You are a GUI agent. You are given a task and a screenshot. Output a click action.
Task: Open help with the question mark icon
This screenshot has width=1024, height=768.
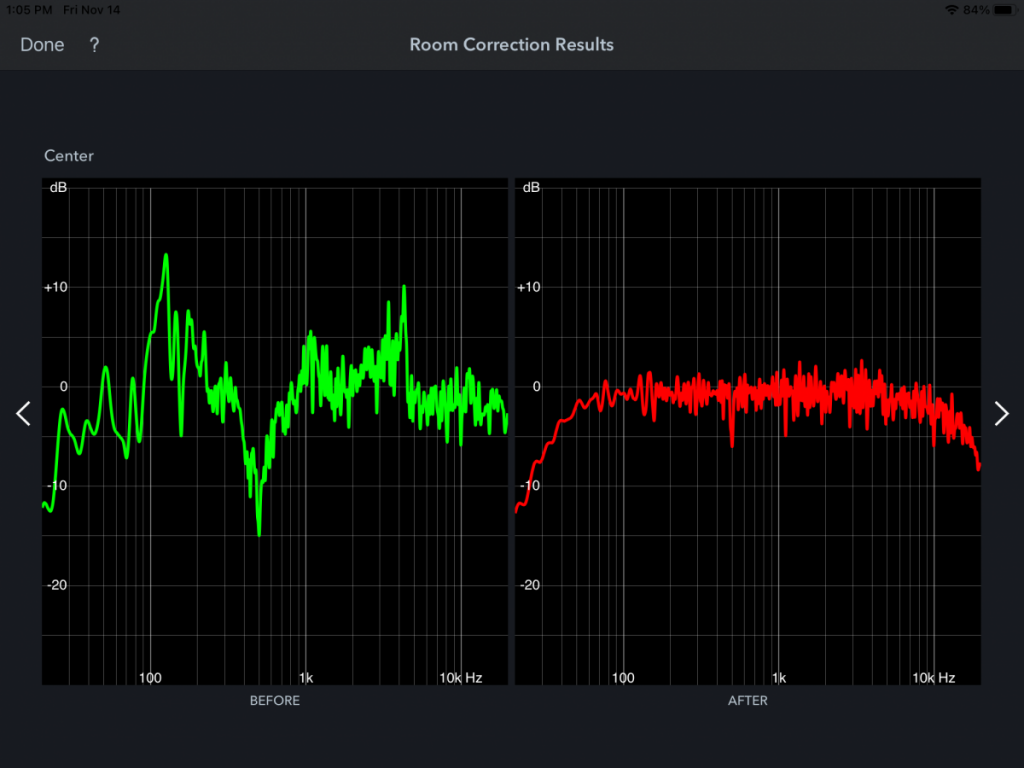point(94,45)
